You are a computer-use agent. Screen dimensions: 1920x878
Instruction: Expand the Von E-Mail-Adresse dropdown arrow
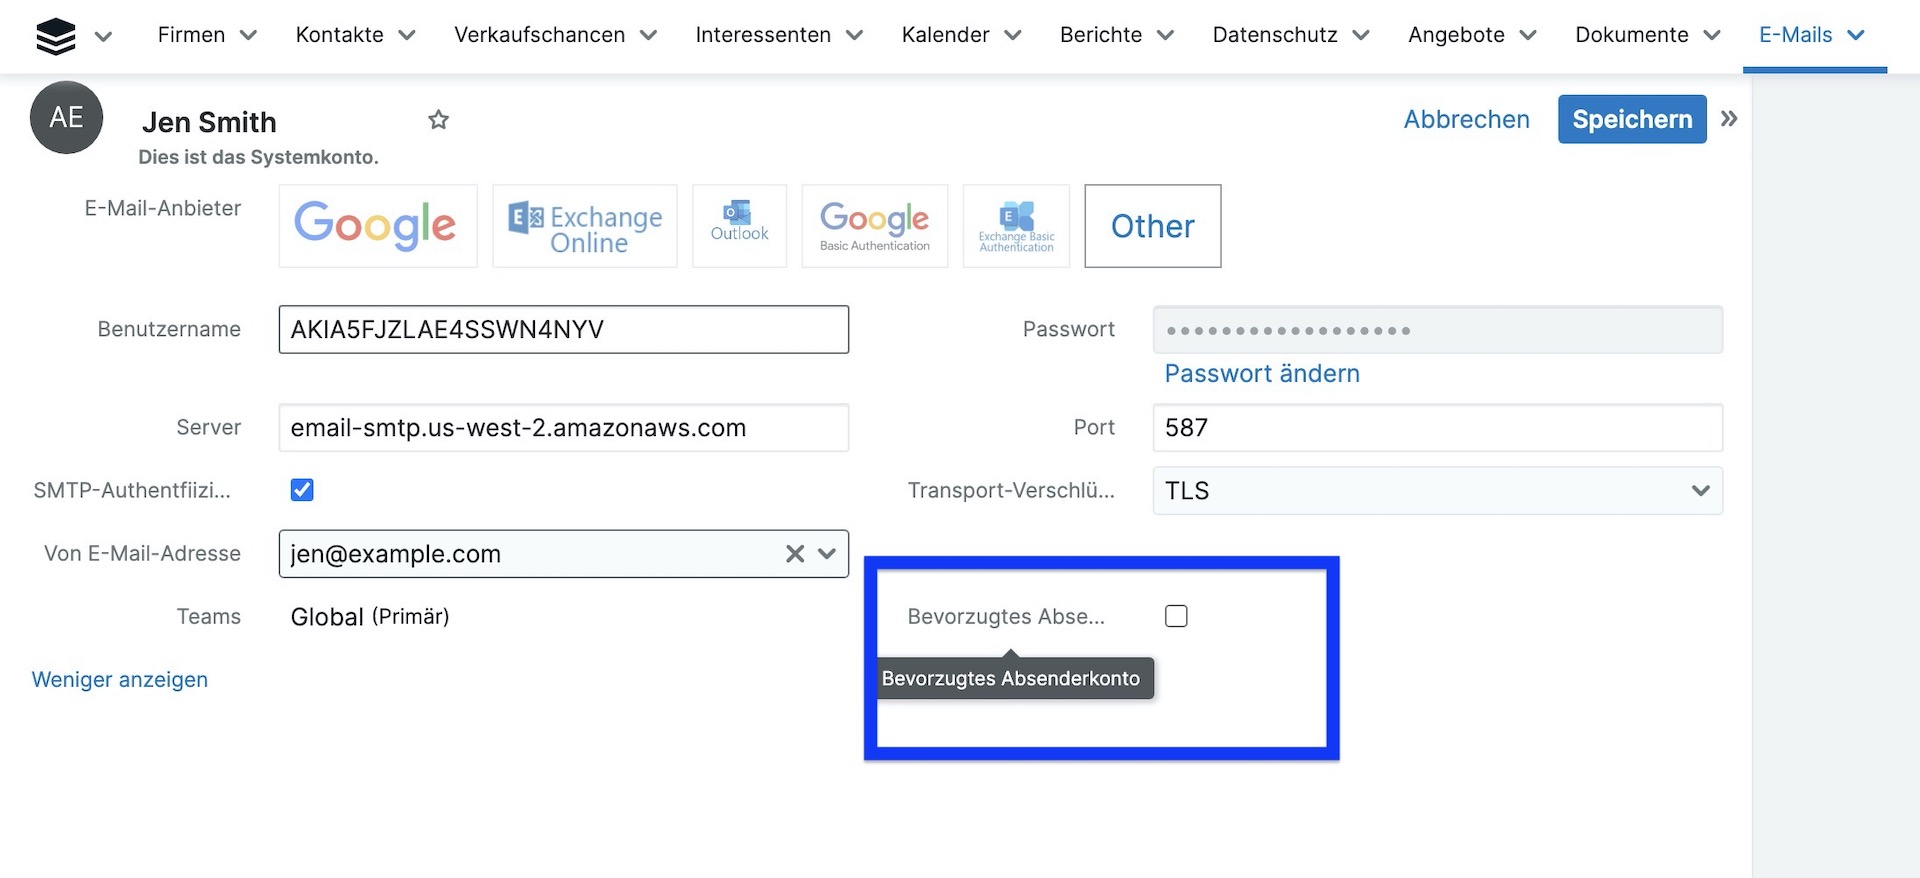point(827,554)
